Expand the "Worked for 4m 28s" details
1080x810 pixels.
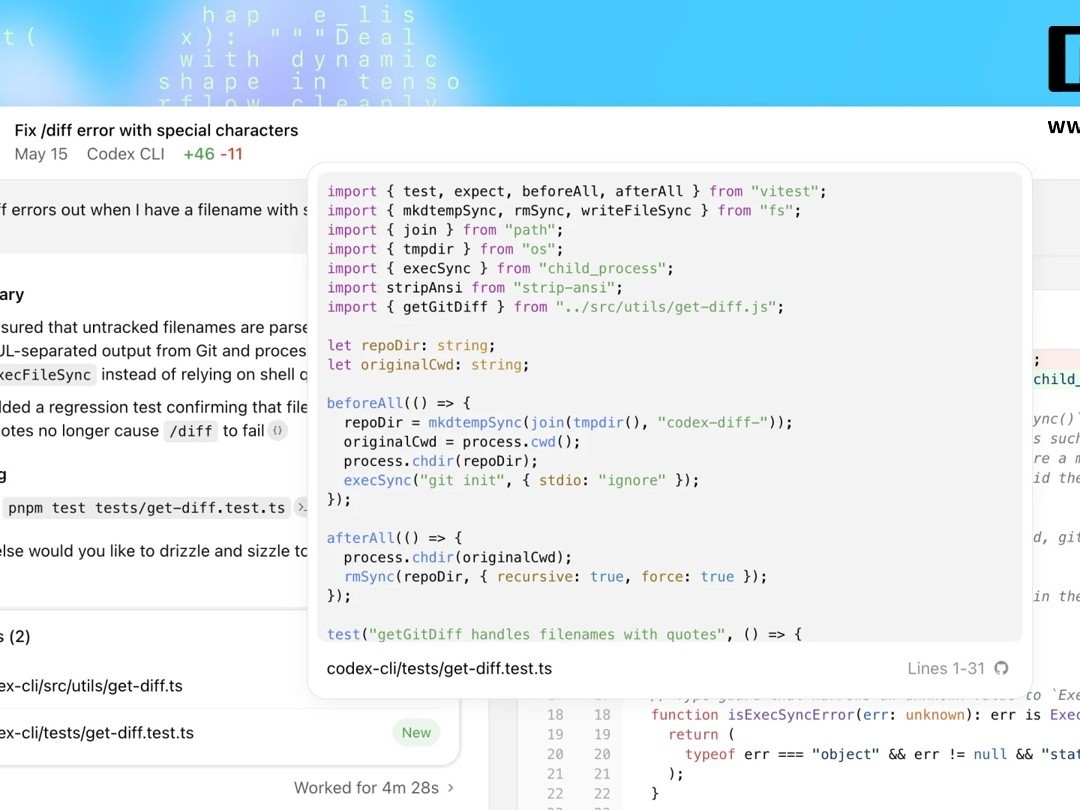pyautogui.click(x=374, y=788)
